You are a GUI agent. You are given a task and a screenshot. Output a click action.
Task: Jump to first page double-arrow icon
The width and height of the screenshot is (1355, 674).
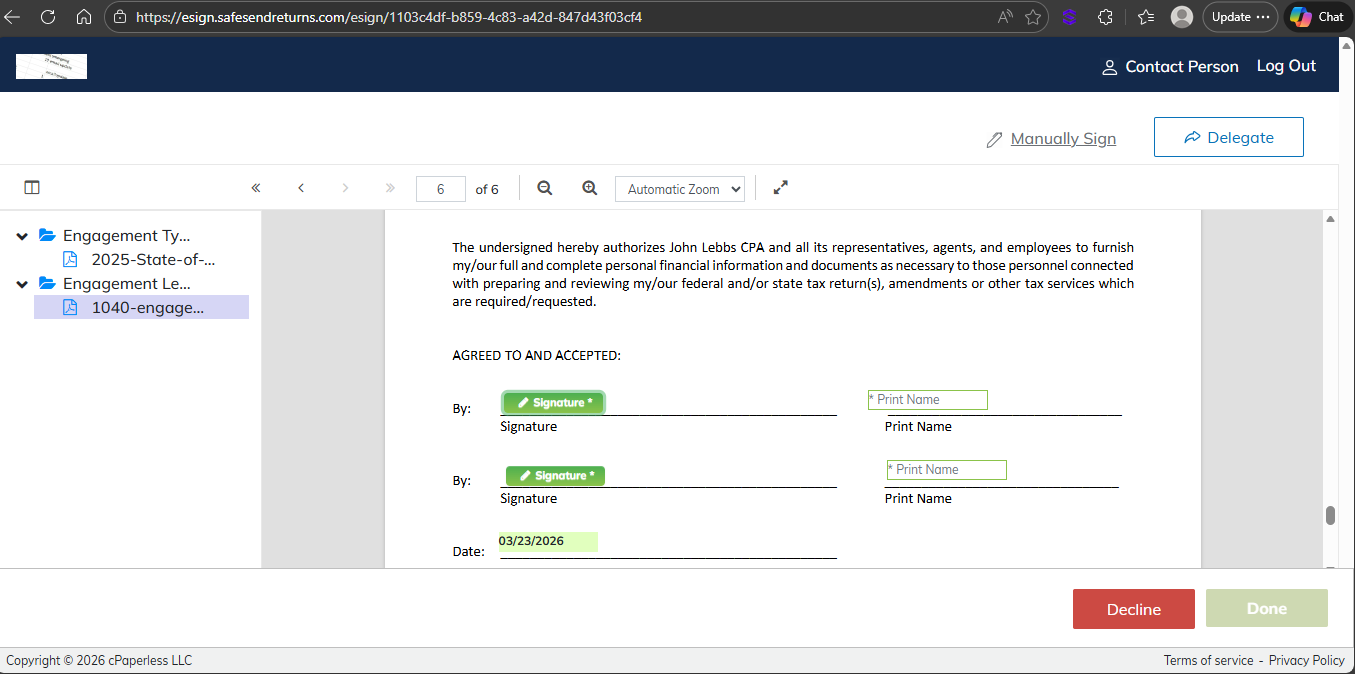[256, 188]
